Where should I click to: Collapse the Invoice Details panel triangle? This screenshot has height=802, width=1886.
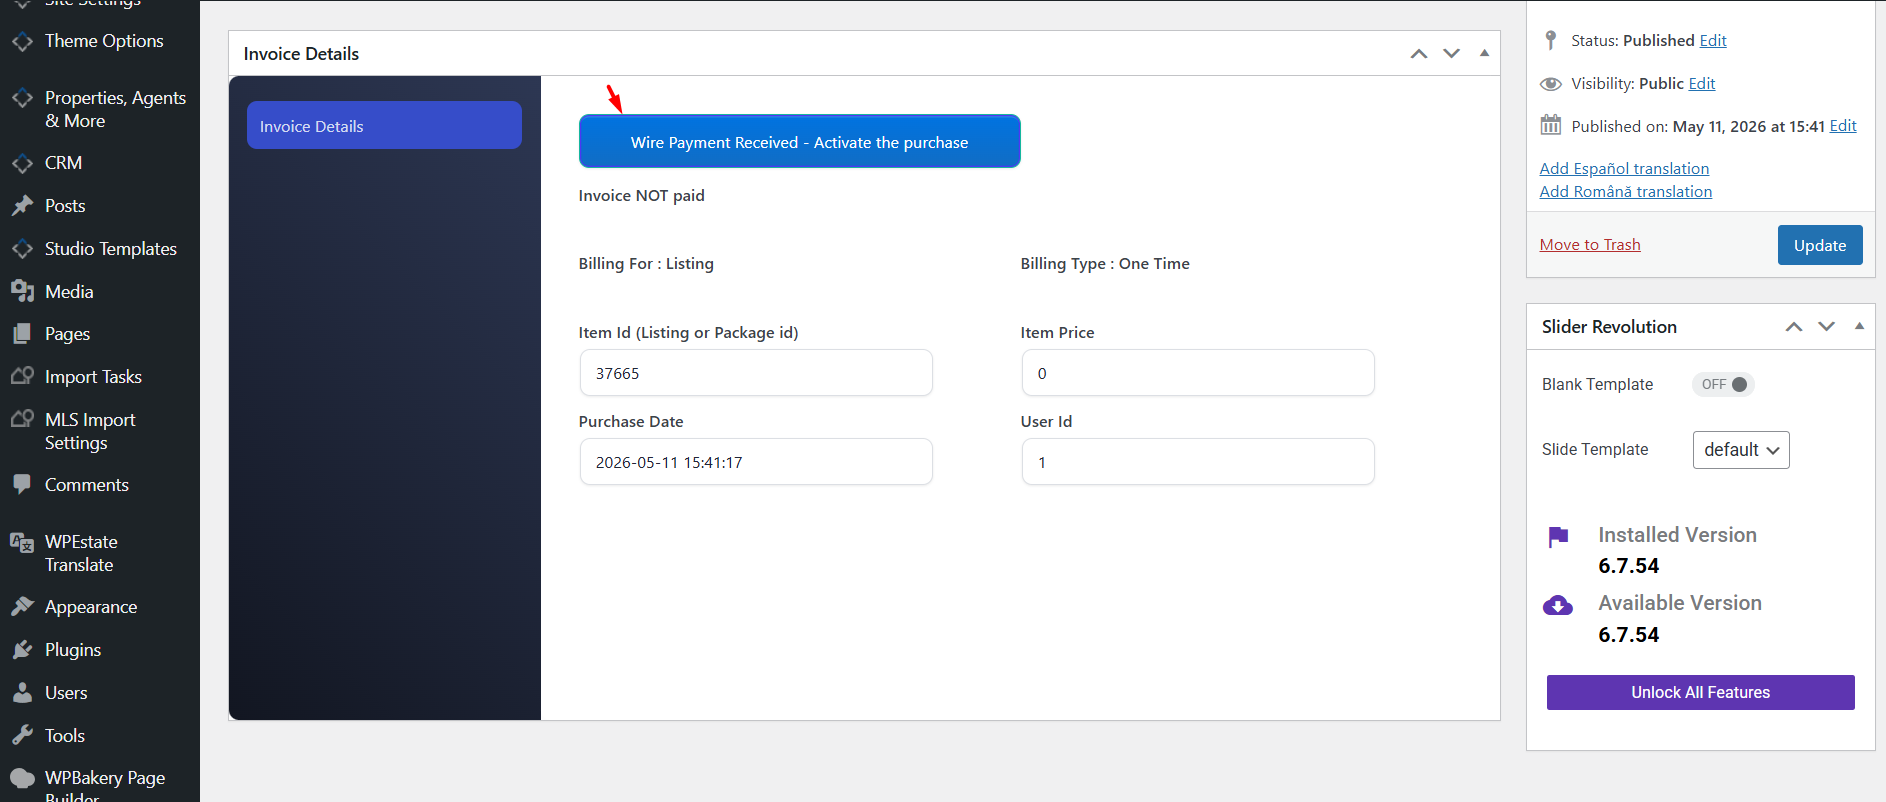(x=1484, y=53)
